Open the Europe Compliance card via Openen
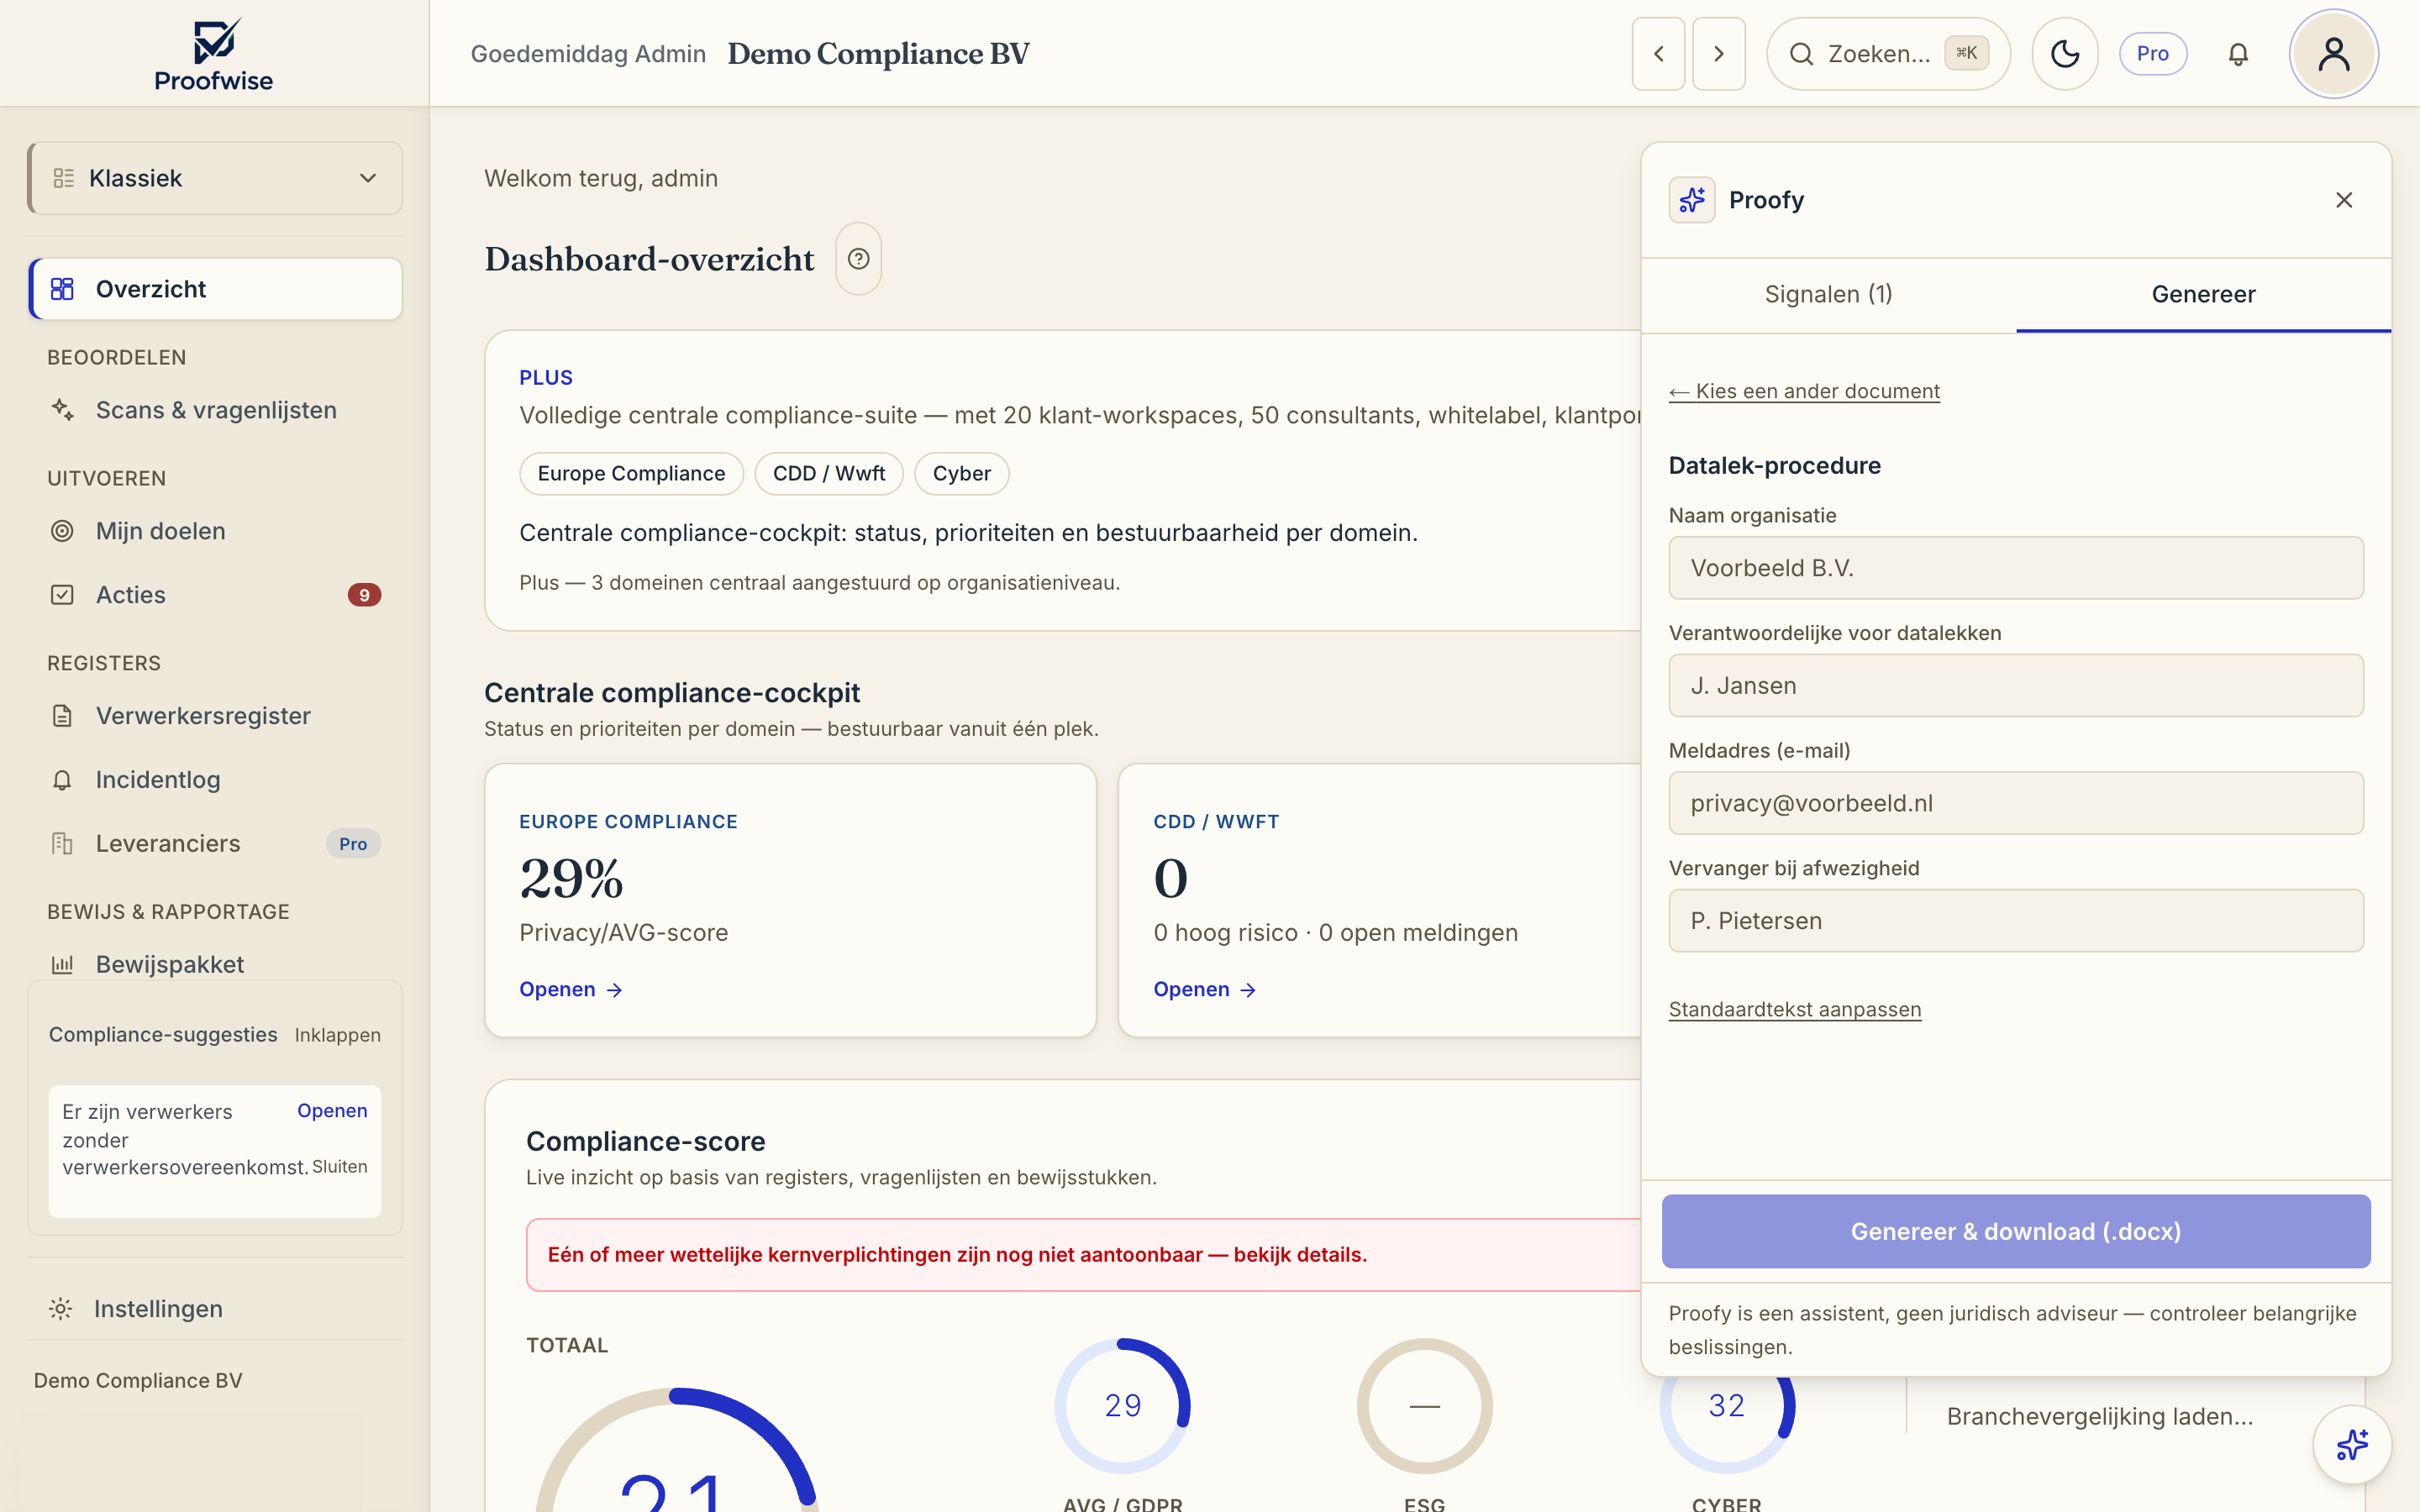The height and width of the screenshot is (1512, 2420). pyautogui.click(x=571, y=990)
